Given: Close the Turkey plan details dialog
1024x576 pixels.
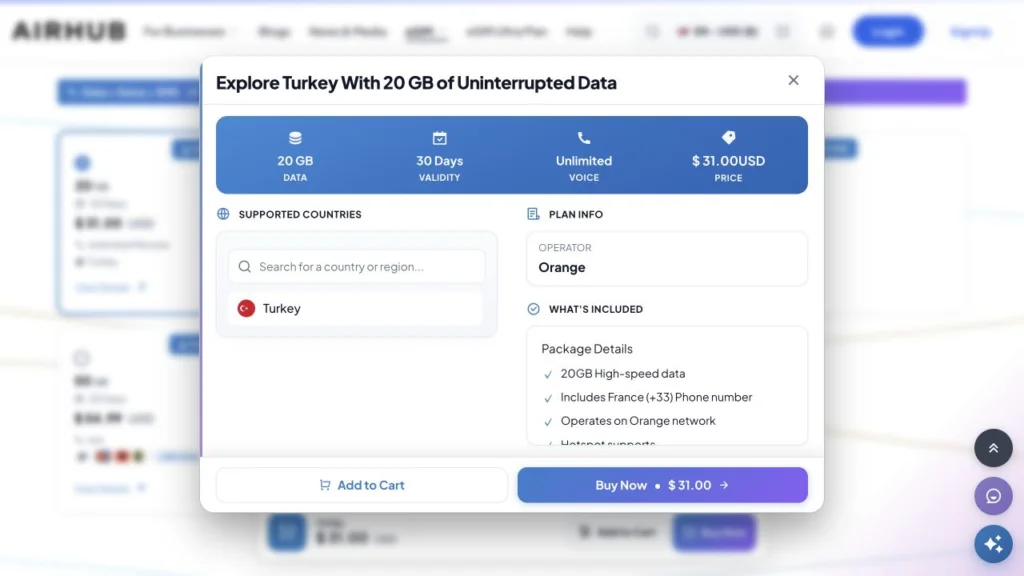Looking at the screenshot, I should (793, 80).
